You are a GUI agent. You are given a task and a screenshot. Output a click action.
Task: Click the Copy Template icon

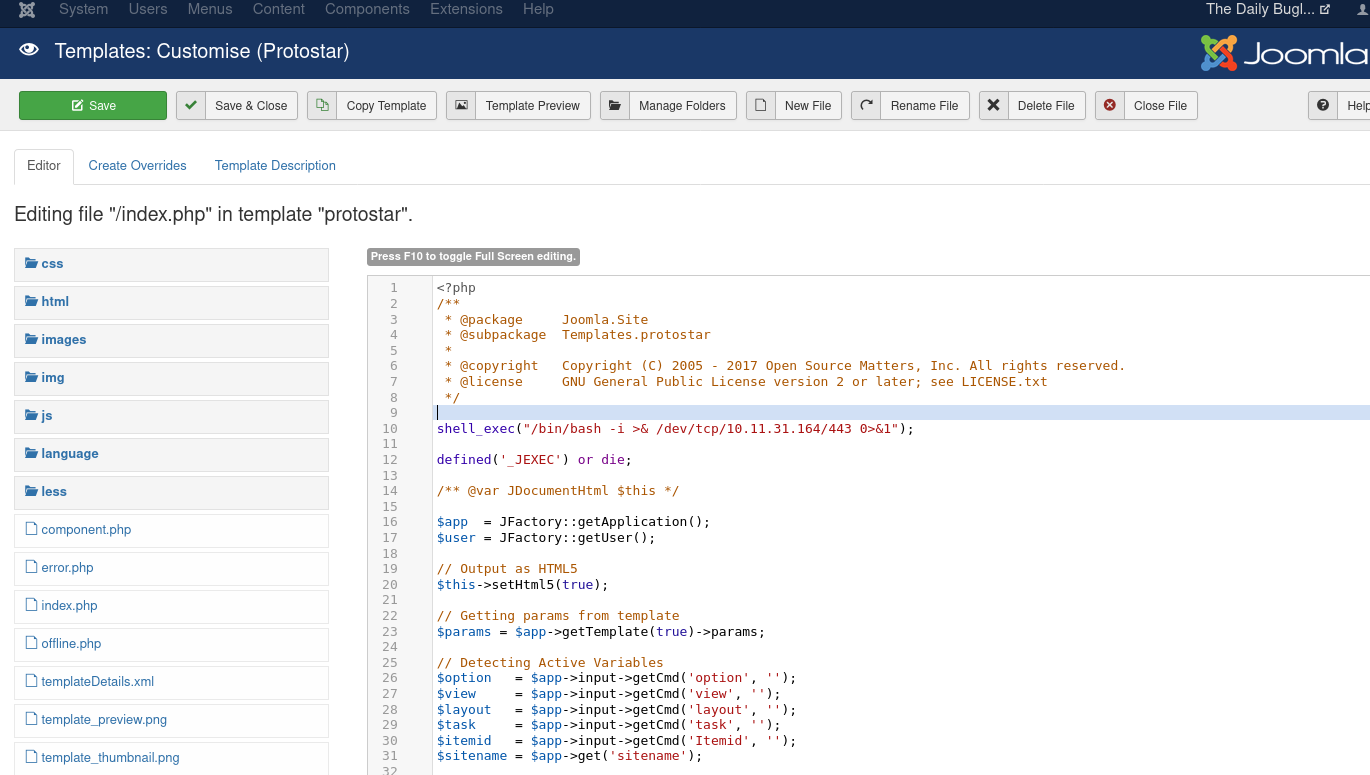click(322, 106)
